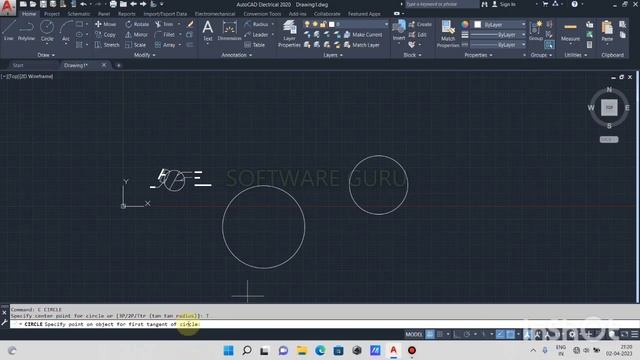Activate the Trim tool
Screen dimensions: 640x360
click(164, 24)
